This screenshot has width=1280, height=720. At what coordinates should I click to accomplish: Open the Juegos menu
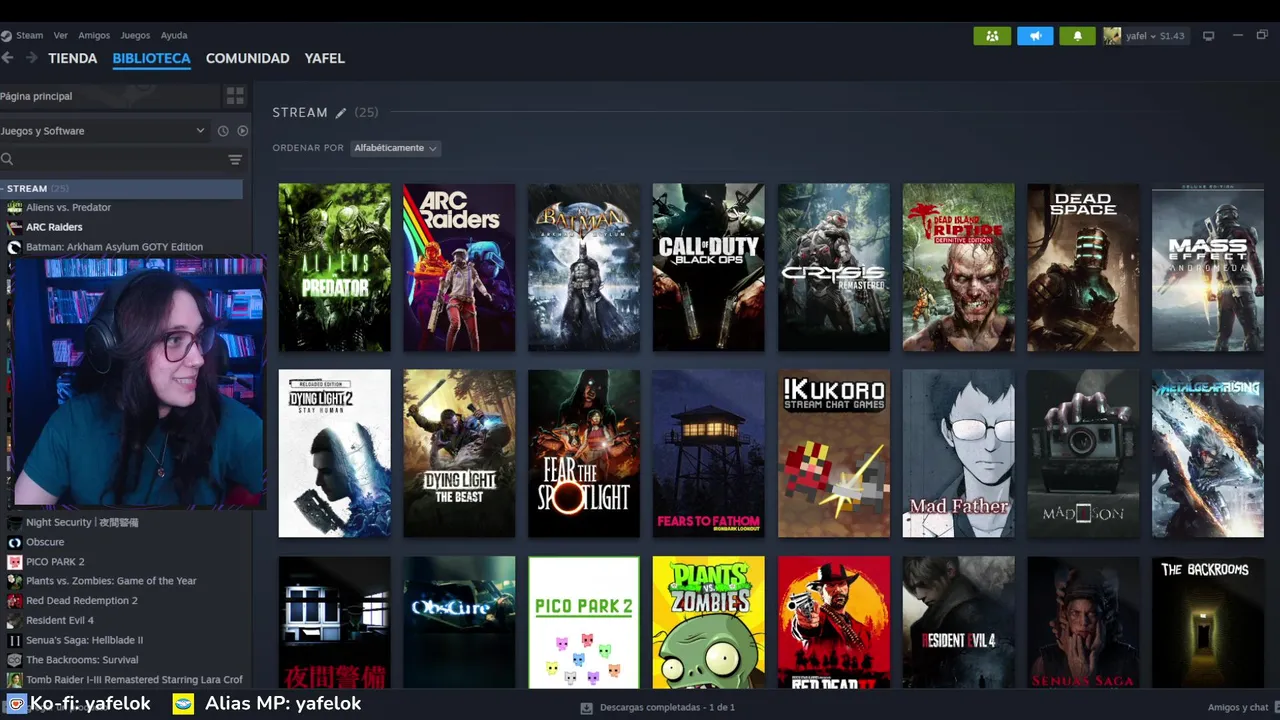coord(135,35)
